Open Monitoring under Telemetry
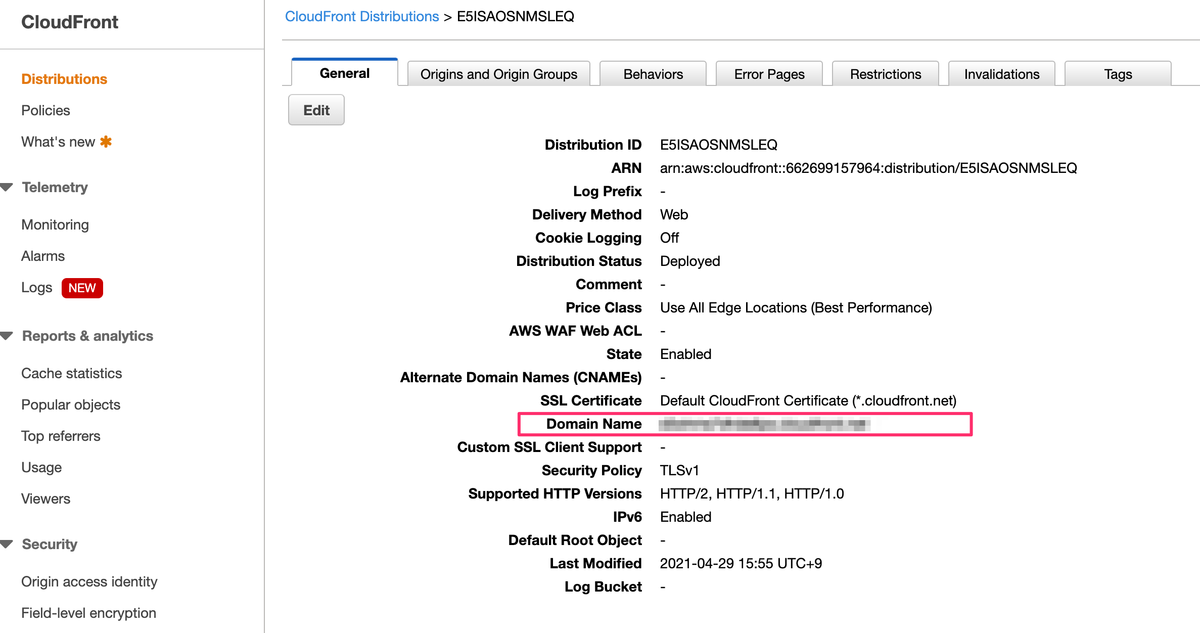Image resolution: width=1200 pixels, height=633 pixels. coord(55,225)
